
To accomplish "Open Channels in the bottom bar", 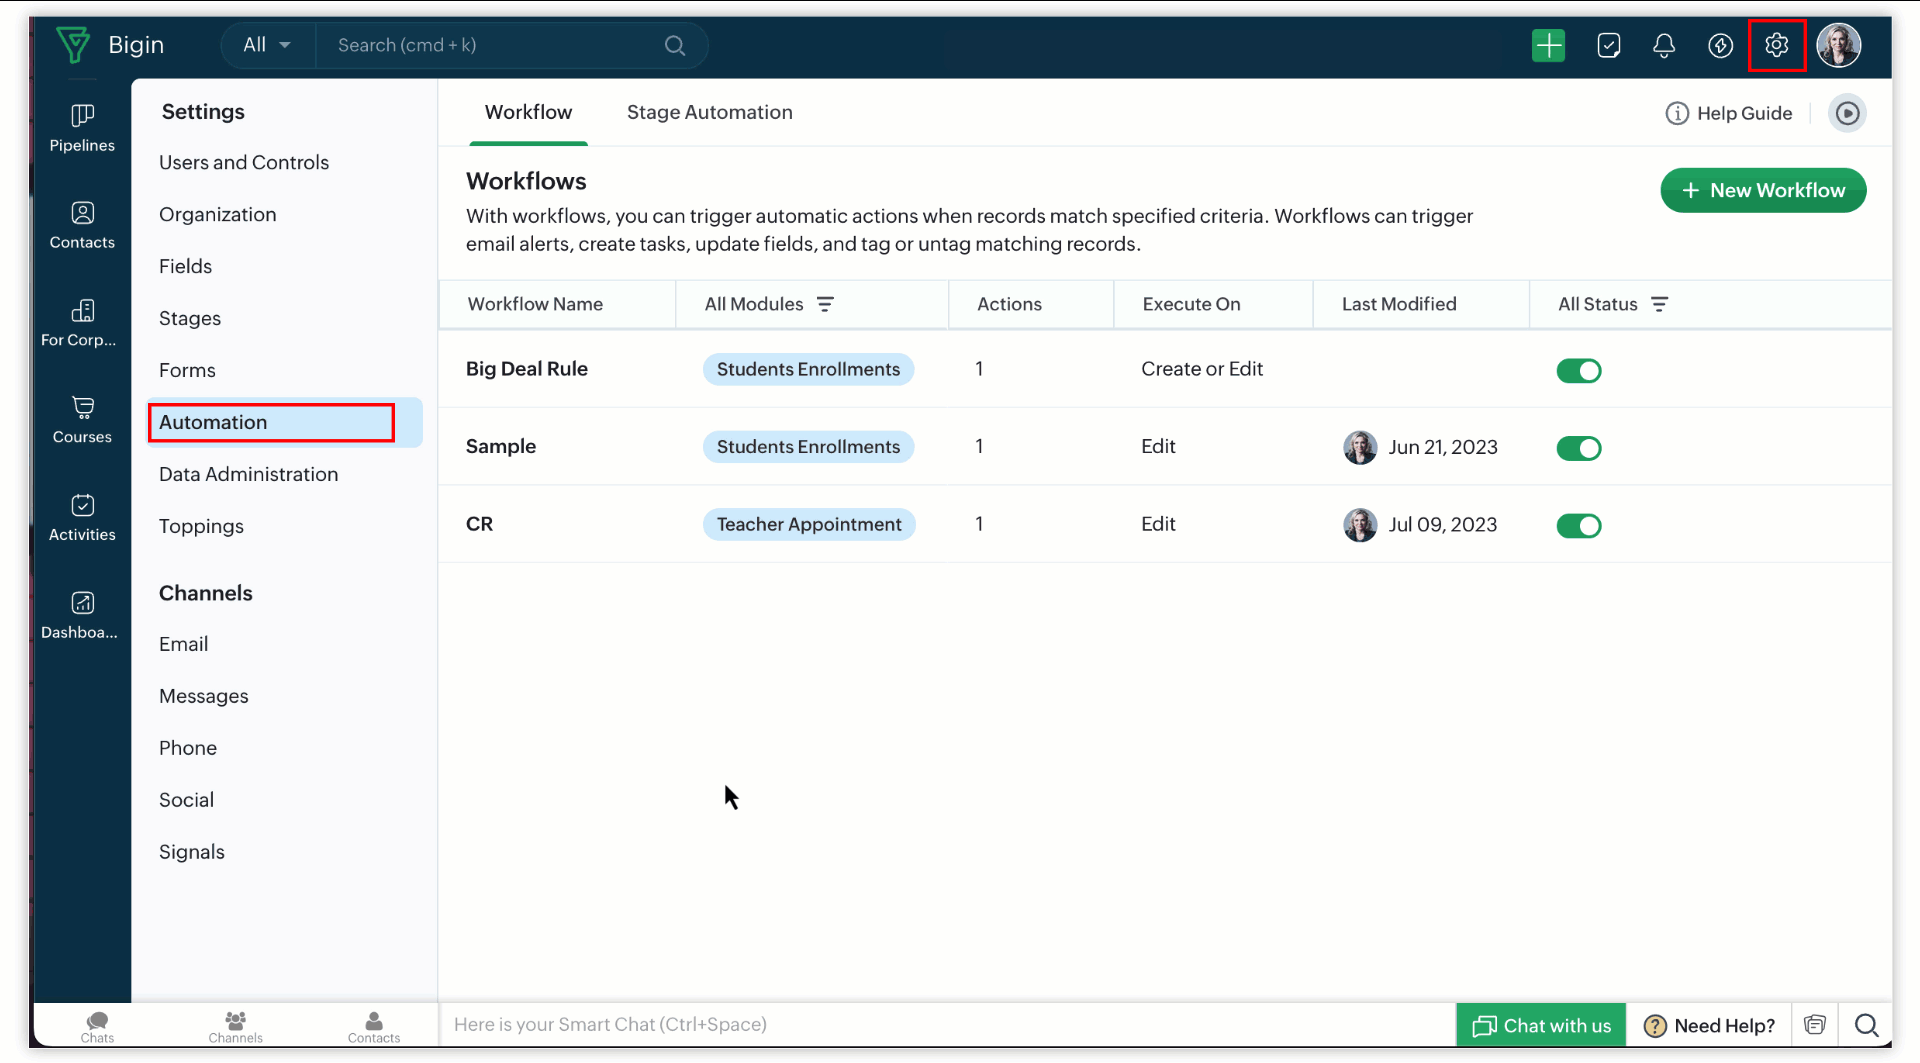I will pyautogui.click(x=235, y=1025).
